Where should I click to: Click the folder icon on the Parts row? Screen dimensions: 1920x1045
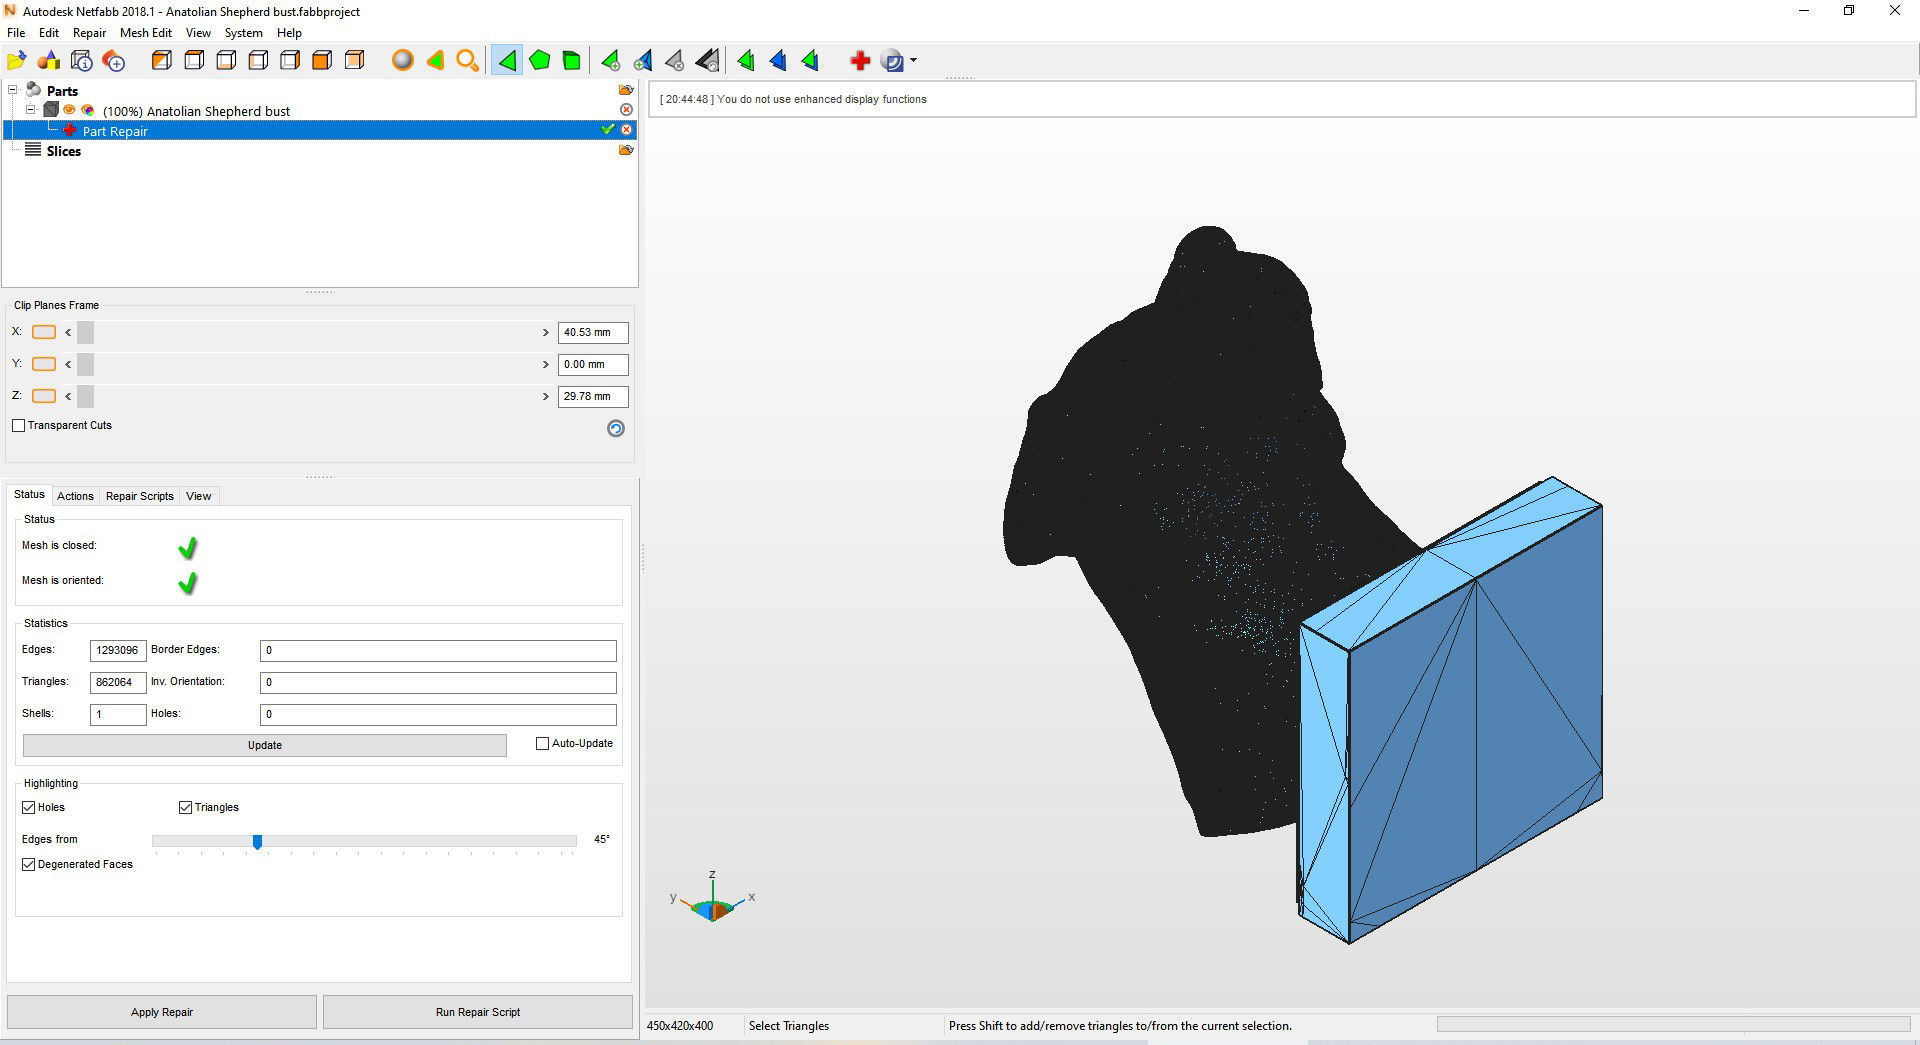click(626, 90)
